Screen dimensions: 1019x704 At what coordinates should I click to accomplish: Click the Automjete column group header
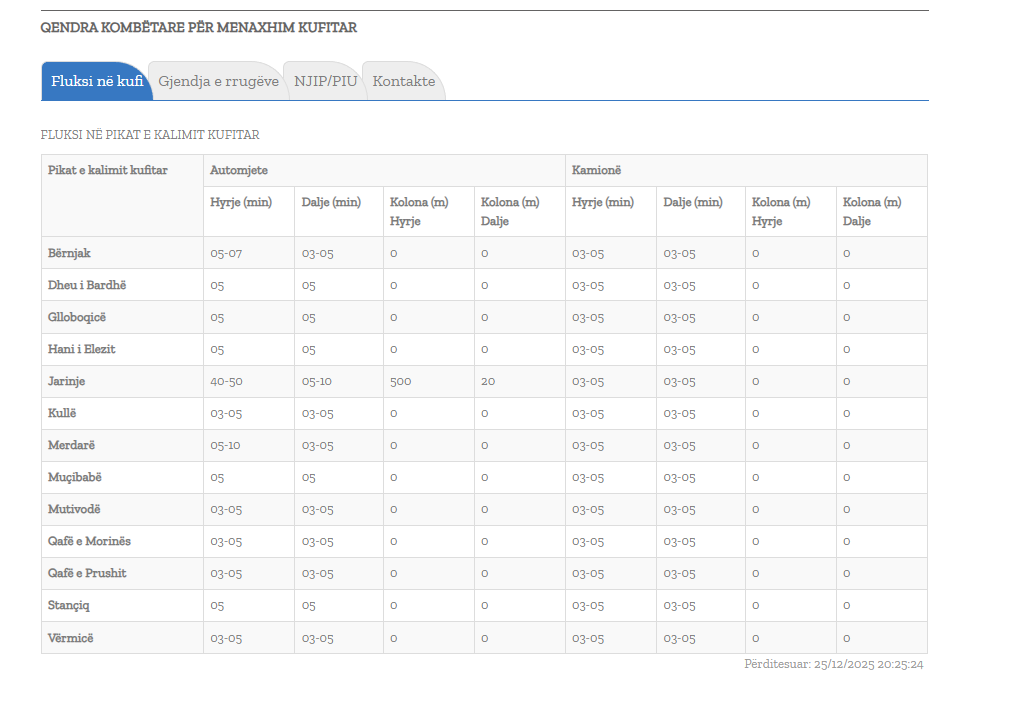click(239, 170)
